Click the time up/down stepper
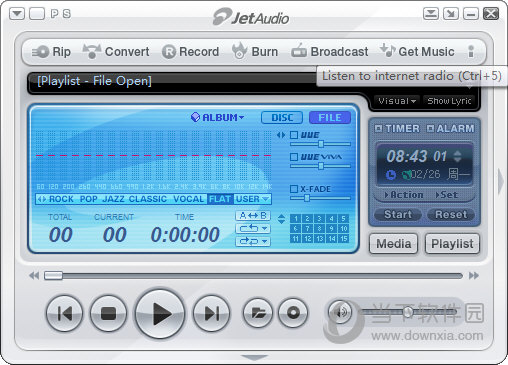The width and height of the screenshot is (508, 365). click(x=458, y=156)
